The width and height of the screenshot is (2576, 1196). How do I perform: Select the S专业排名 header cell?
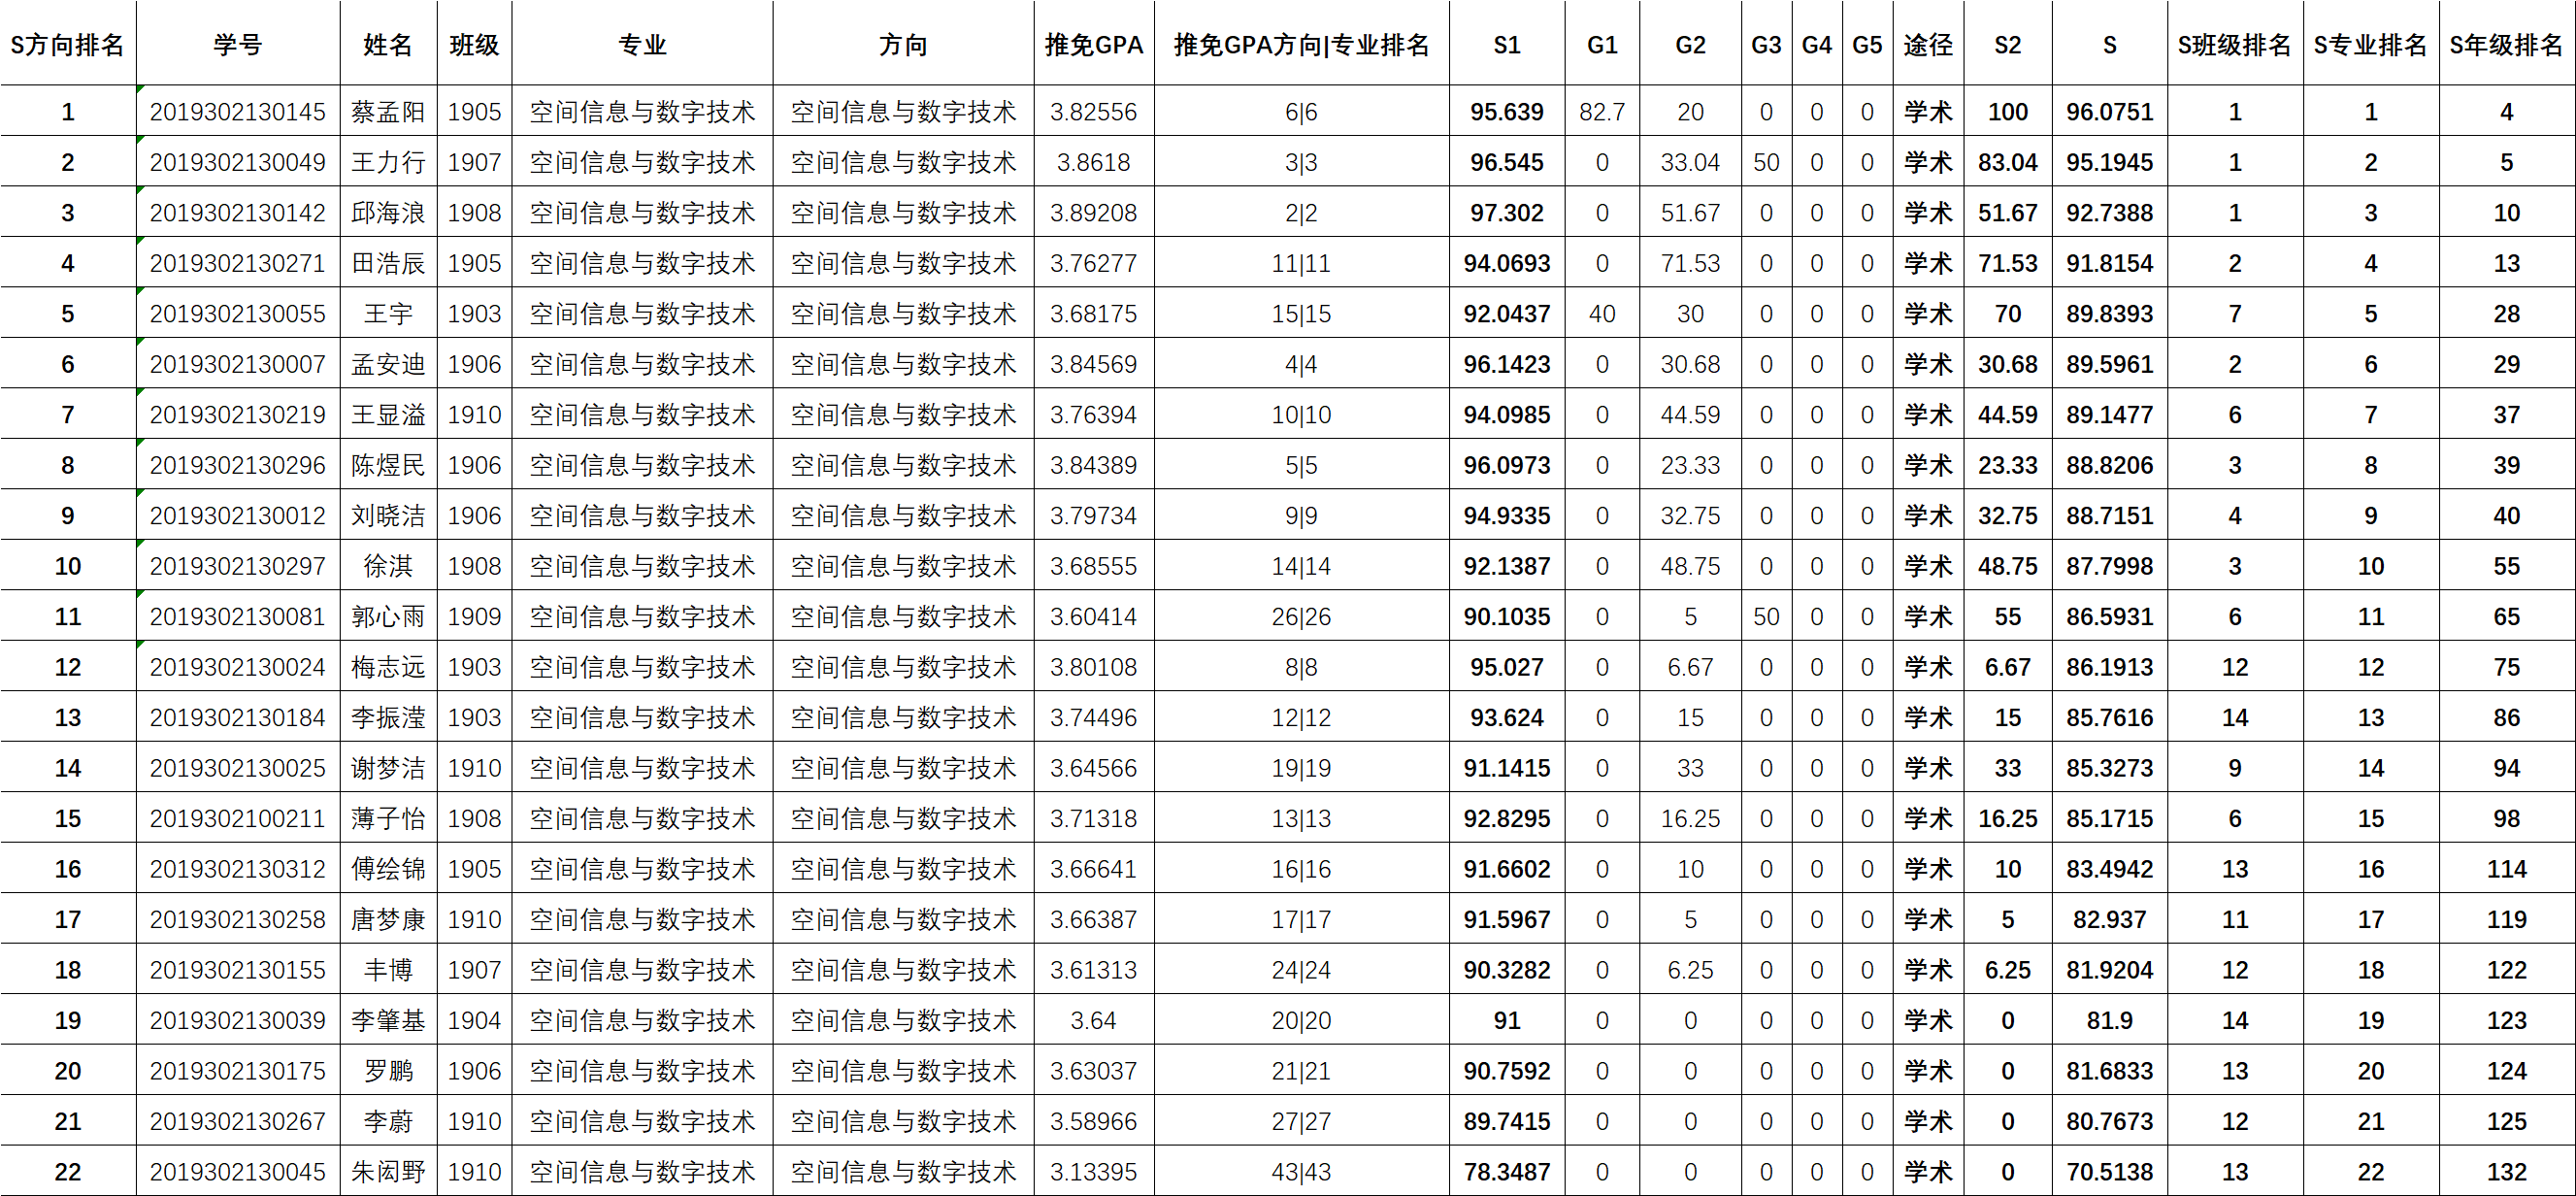2371,45
